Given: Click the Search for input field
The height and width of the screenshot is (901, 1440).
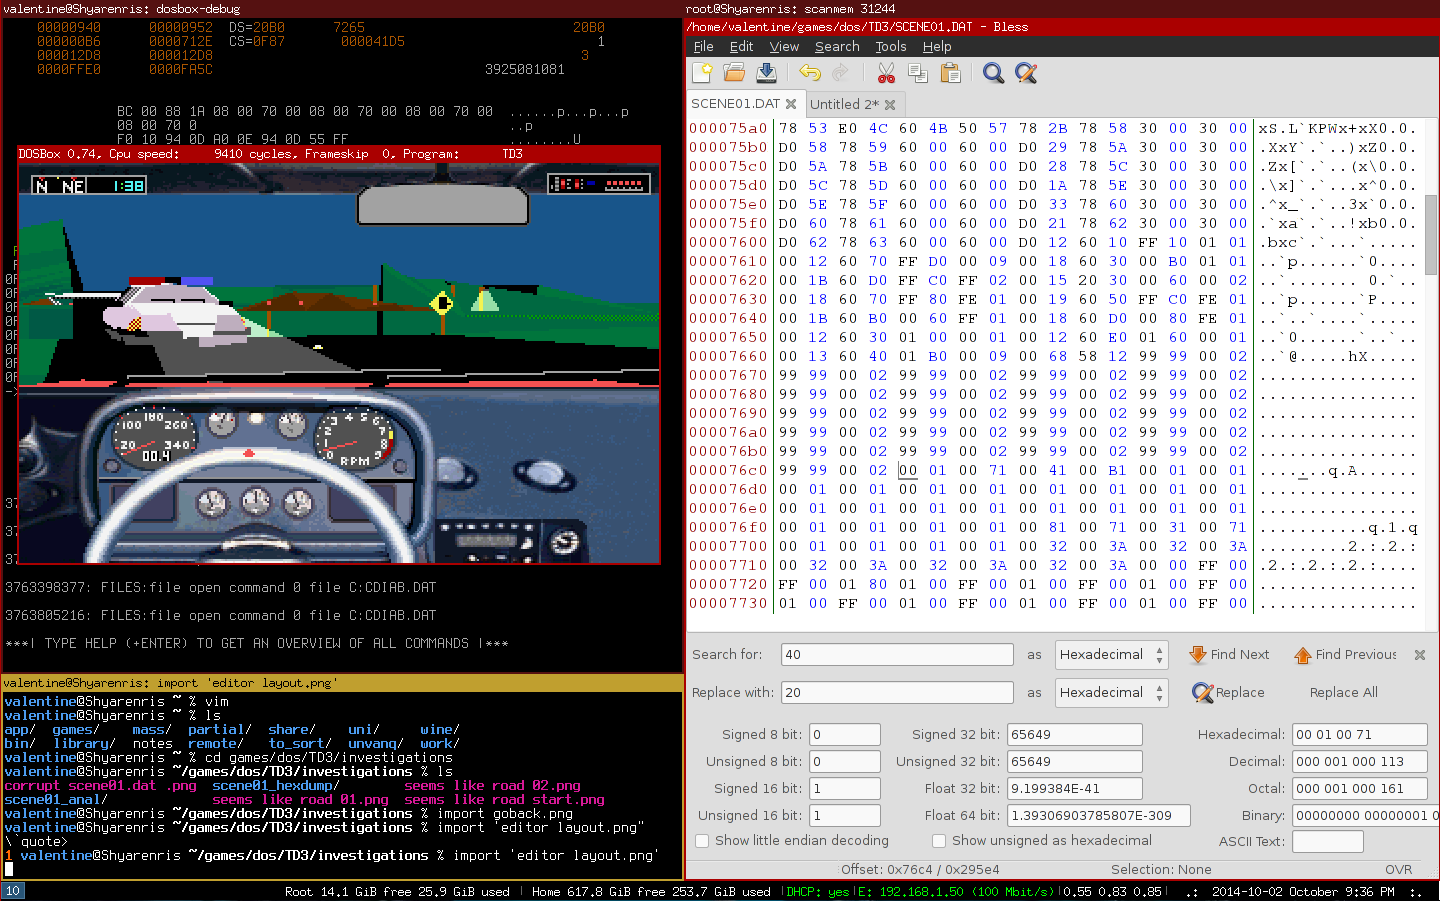Looking at the screenshot, I should (x=897, y=655).
